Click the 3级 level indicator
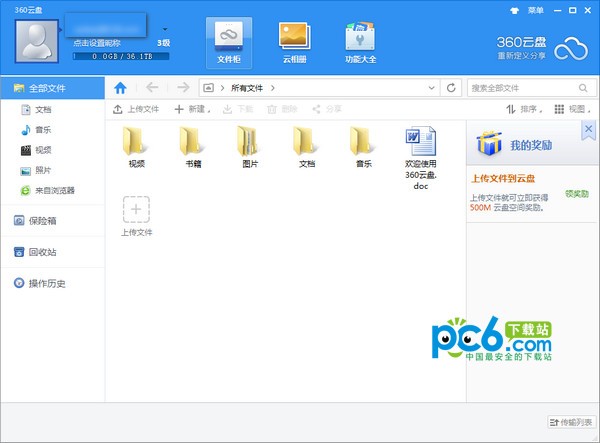The image size is (600, 443). [163, 43]
